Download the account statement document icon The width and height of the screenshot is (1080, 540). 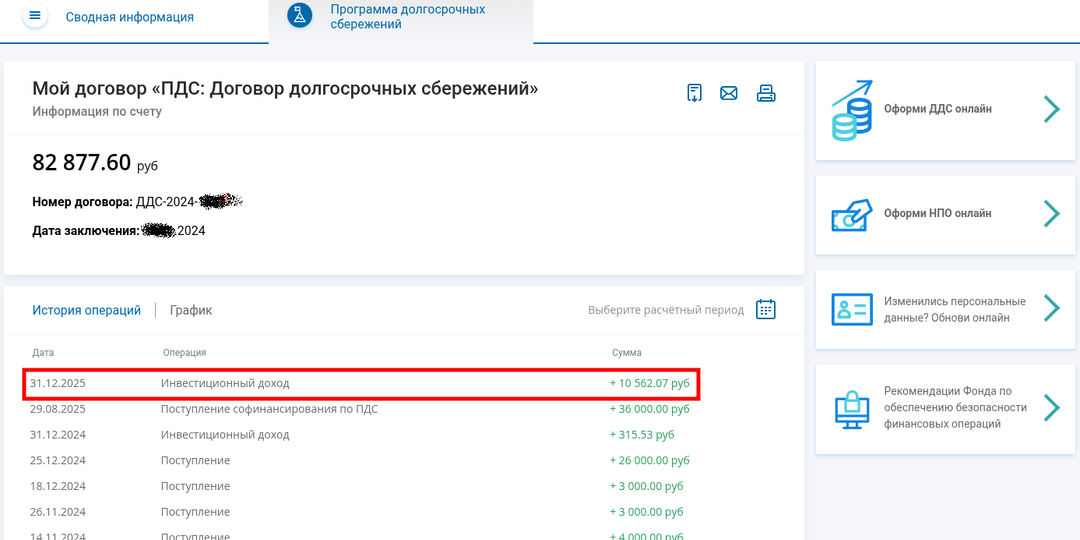coord(694,93)
